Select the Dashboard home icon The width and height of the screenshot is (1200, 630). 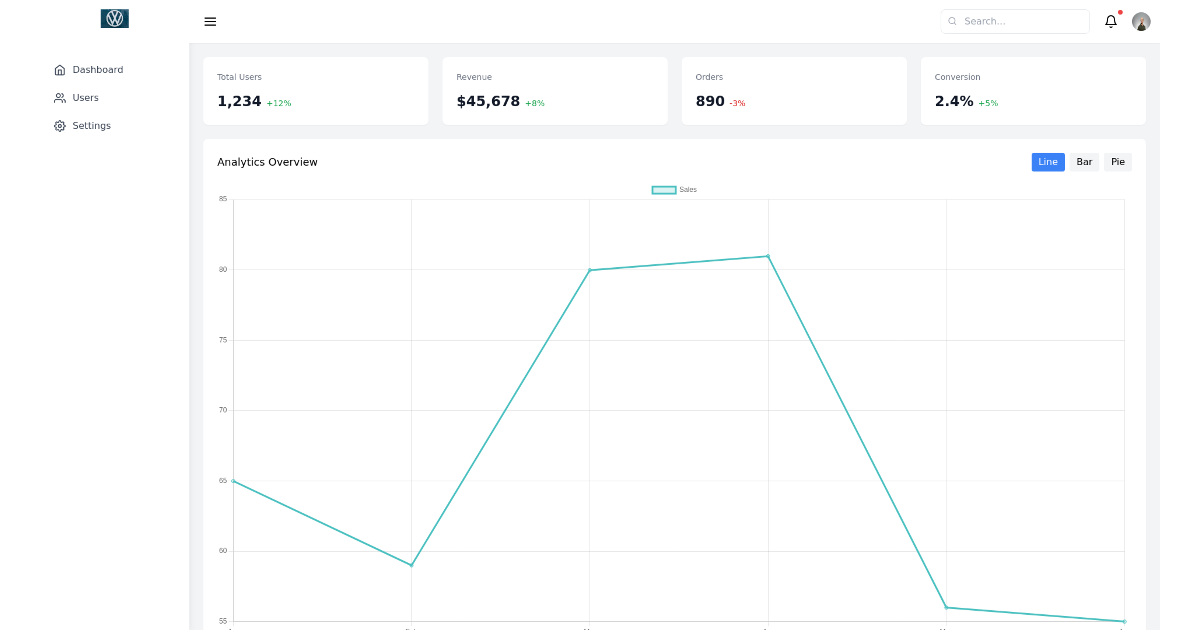coord(60,69)
